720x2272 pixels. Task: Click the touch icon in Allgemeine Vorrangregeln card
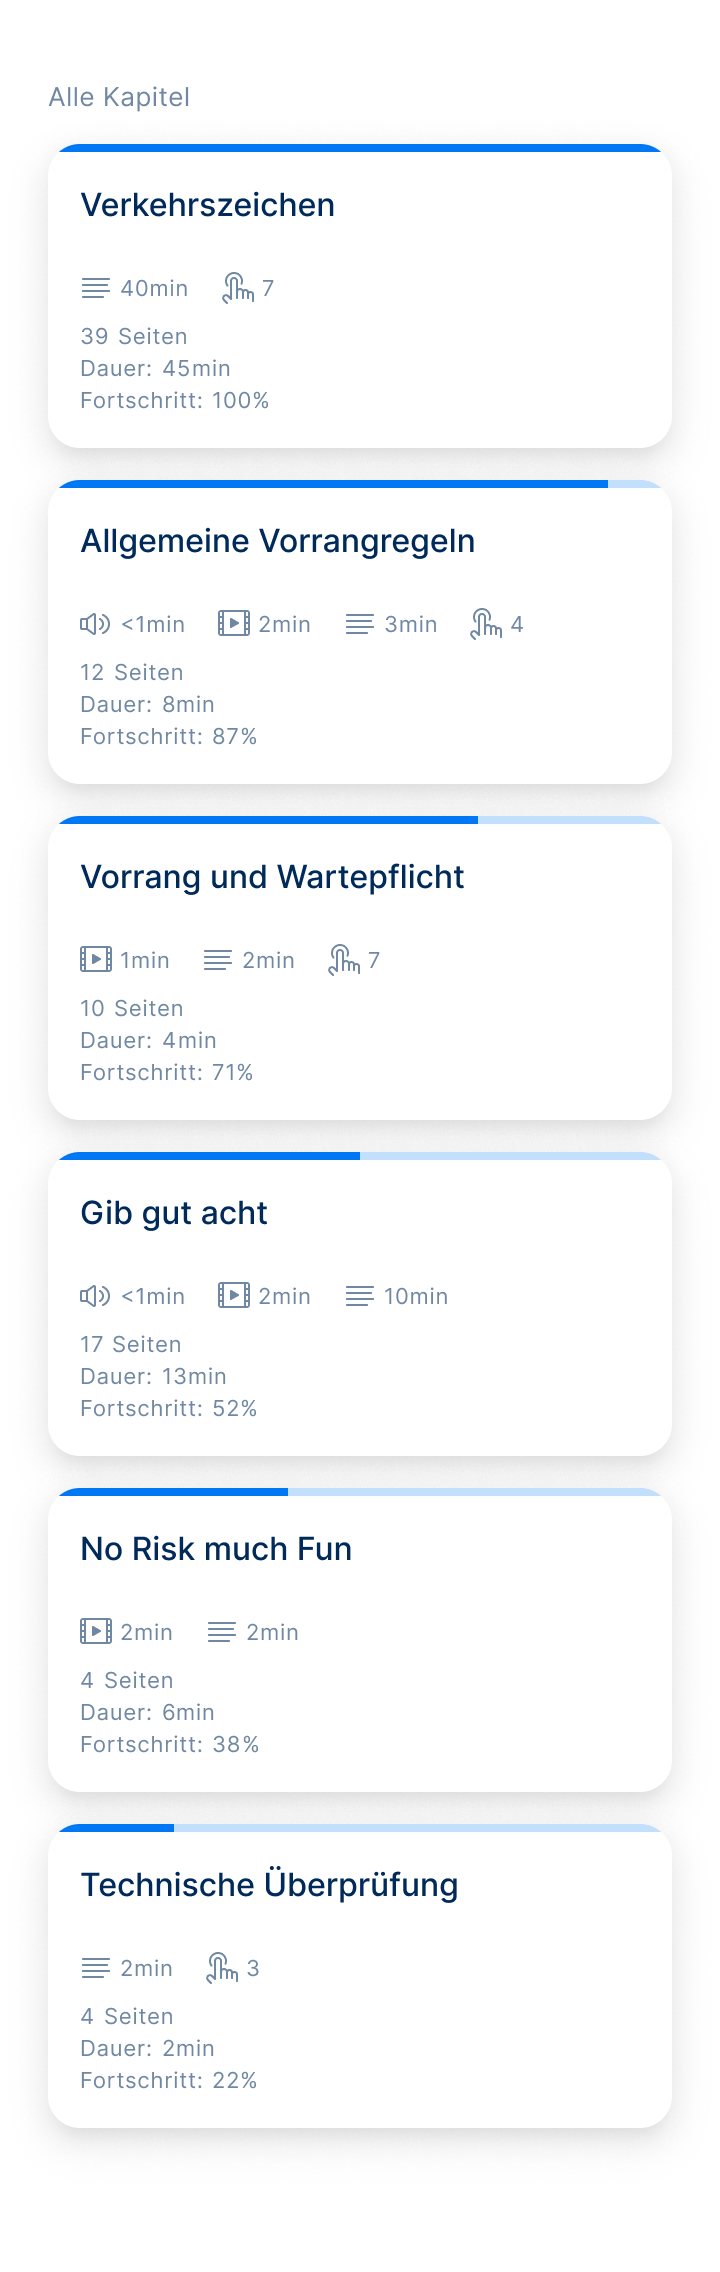click(x=486, y=624)
